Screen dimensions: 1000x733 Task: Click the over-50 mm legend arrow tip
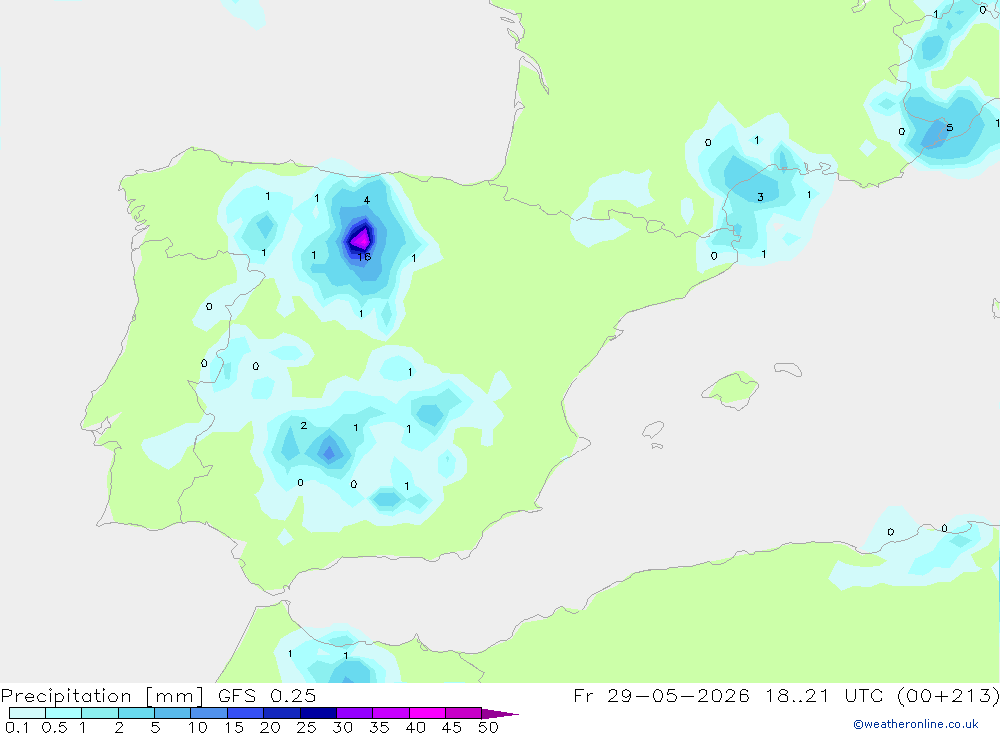pos(500,714)
